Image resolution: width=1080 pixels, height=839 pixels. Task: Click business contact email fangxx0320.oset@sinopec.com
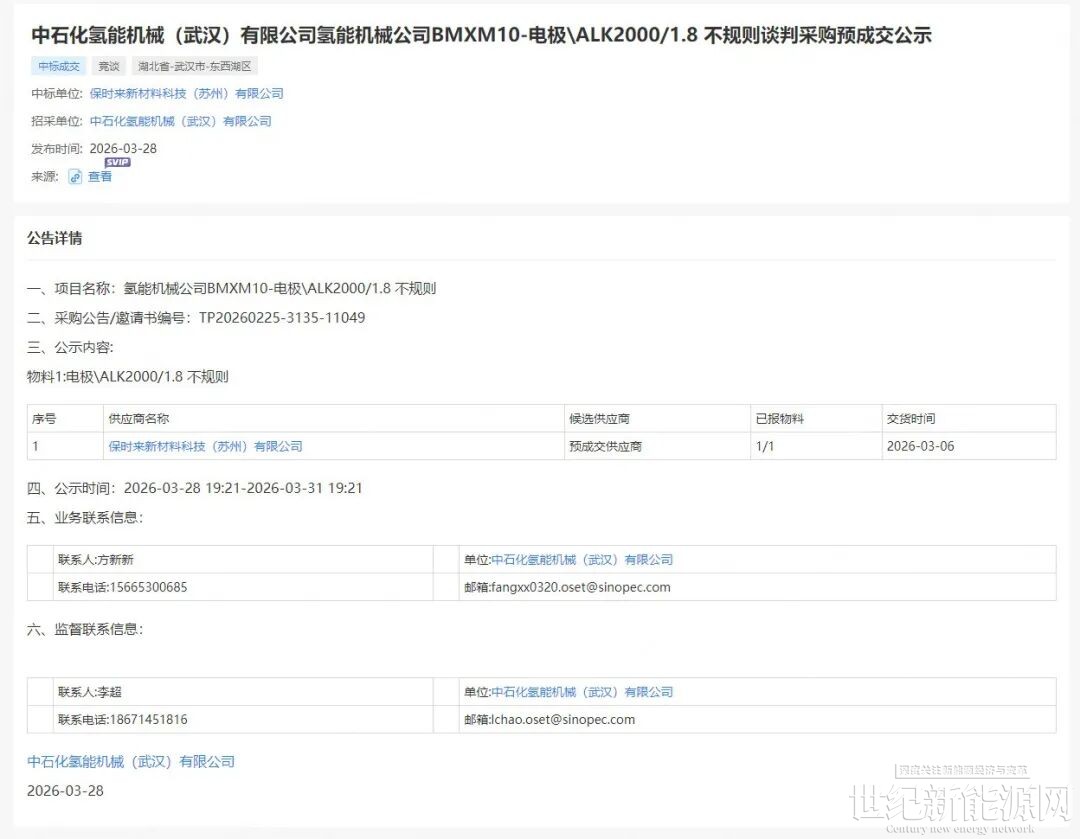(581, 587)
